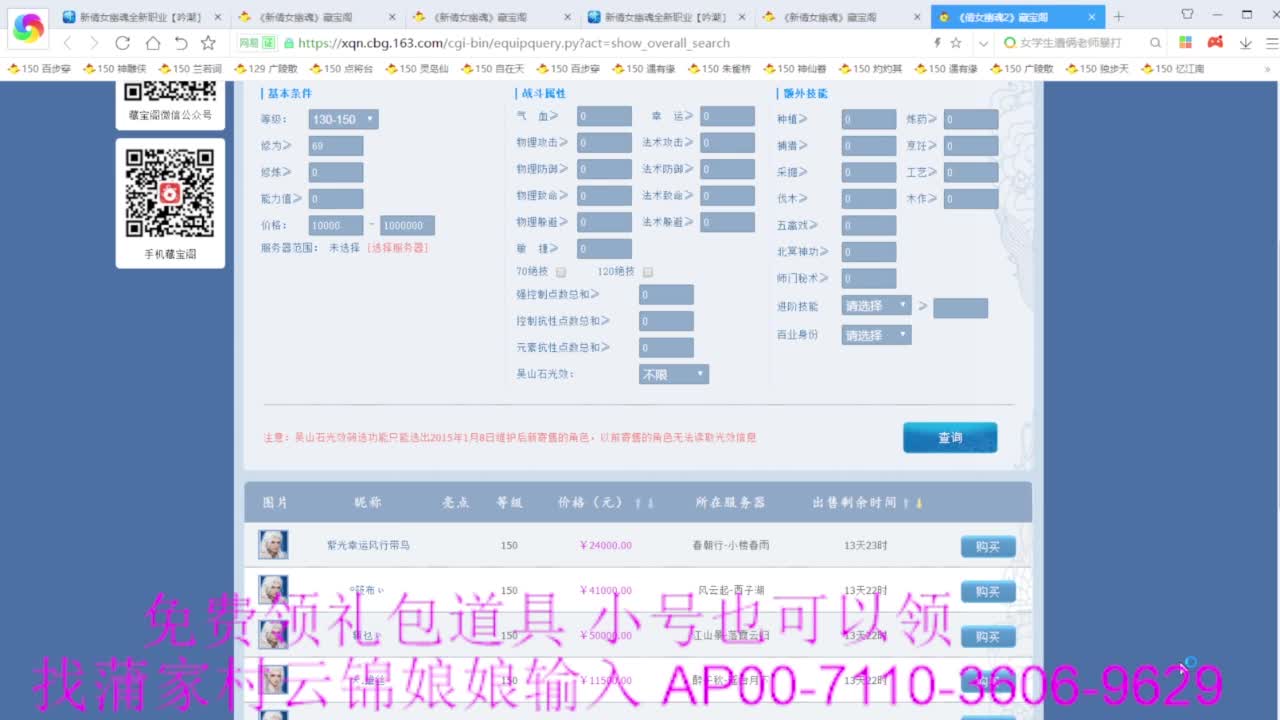Open bookmark 150 灵总仙
The image size is (1280, 720).
pyautogui.click(x=416, y=69)
